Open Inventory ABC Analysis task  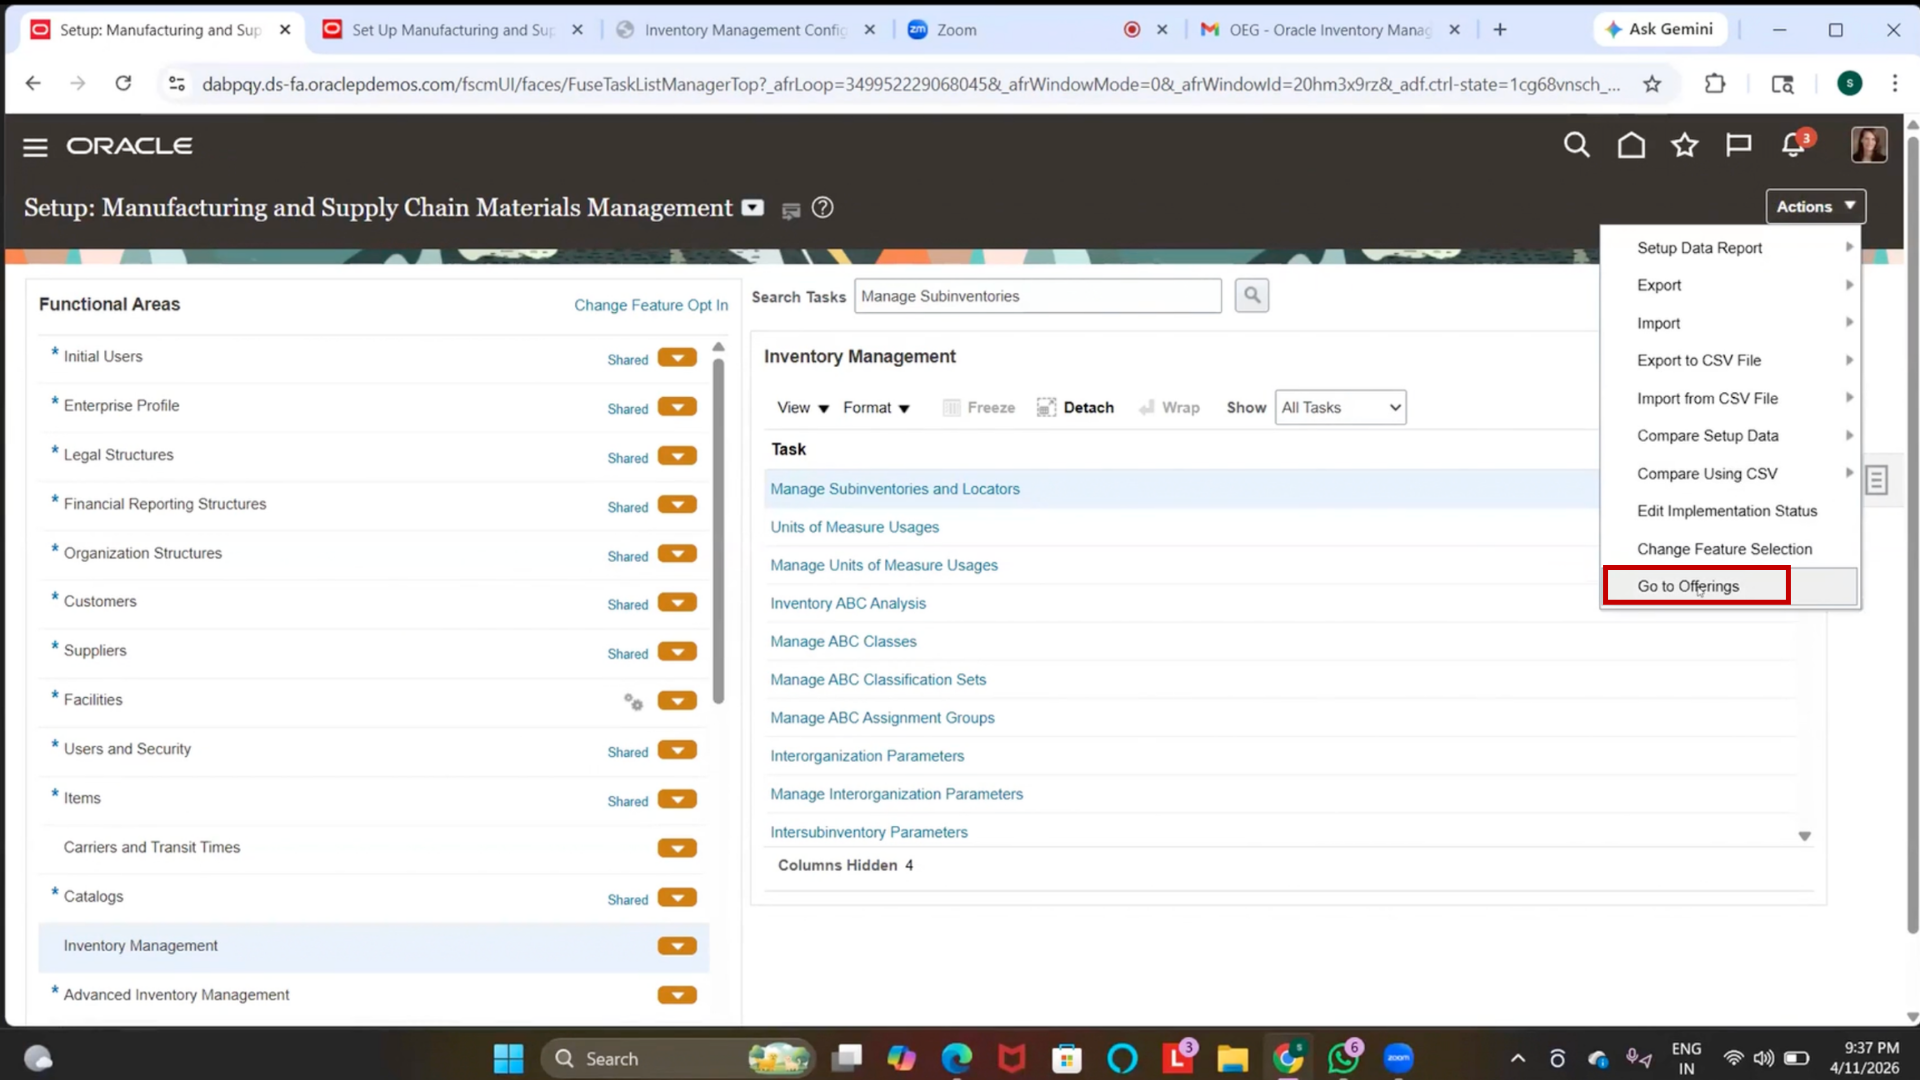click(x=848, y=603)
